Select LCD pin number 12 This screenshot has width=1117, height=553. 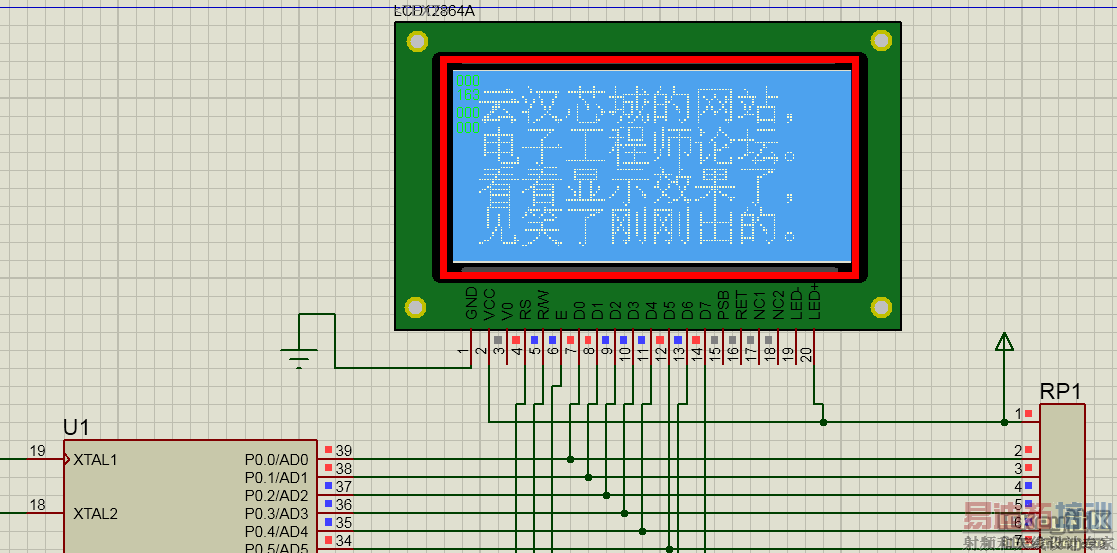(x=660, y=354)
